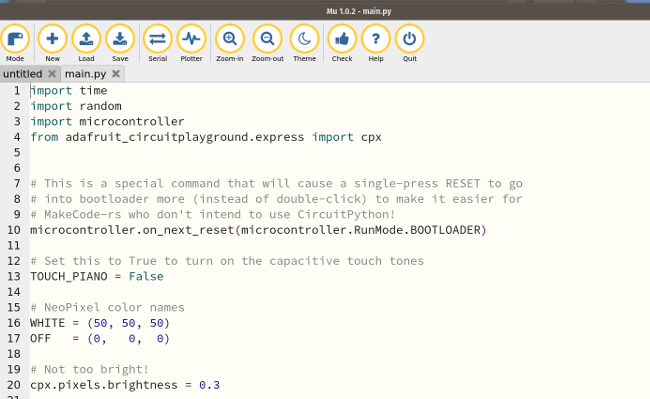Click the 'NeoPixel color names' comment
This screenshot has width=650, height=399.
[107, 307]
